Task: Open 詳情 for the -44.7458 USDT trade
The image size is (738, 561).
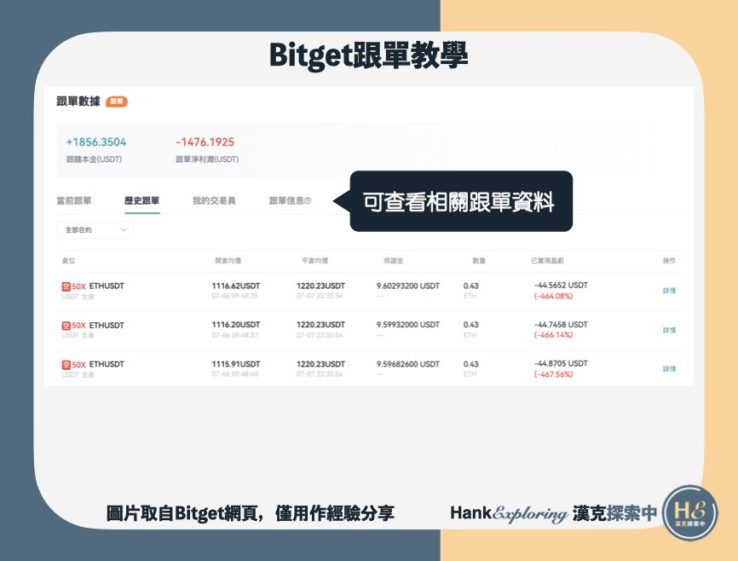Action: pyautogui.click(x=669, y=330)
